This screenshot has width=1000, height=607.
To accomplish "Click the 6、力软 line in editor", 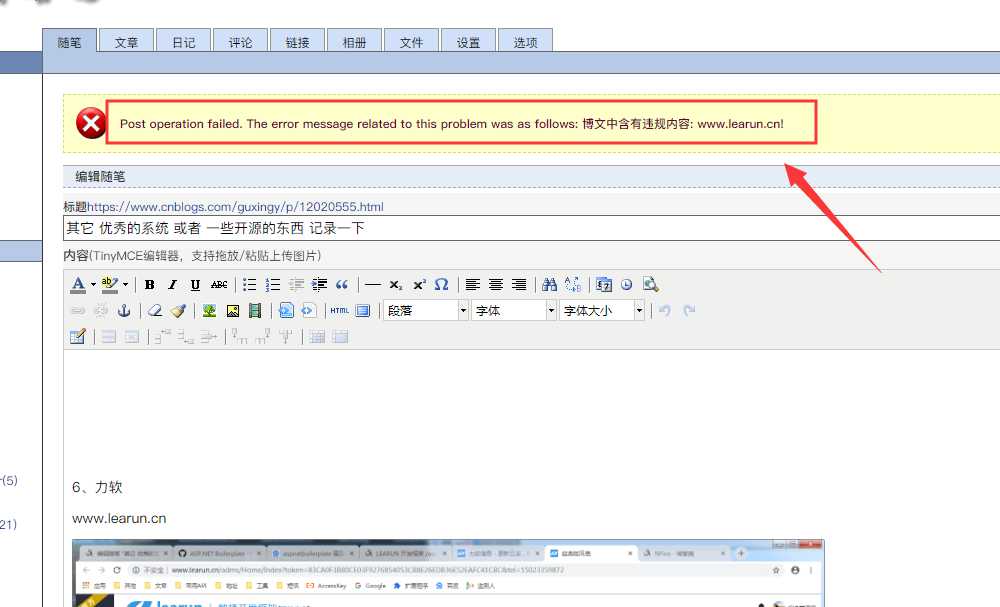I will point(97,487).
